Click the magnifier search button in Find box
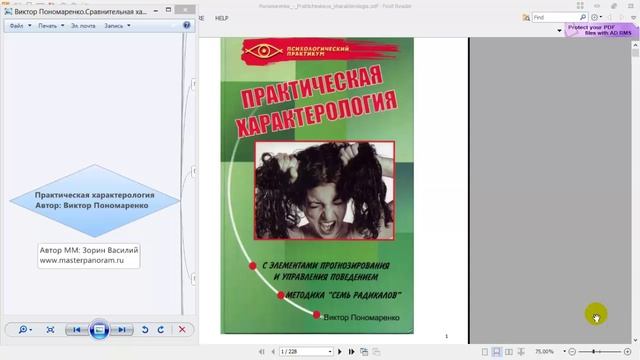Image resolution: width=640 pixels, height=360 pixels. click(583, 17)
